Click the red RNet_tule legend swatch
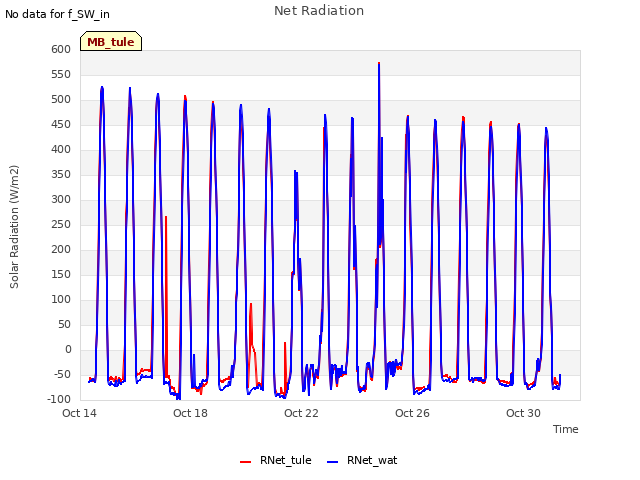640x480 pixels. (x=245, y=462)
